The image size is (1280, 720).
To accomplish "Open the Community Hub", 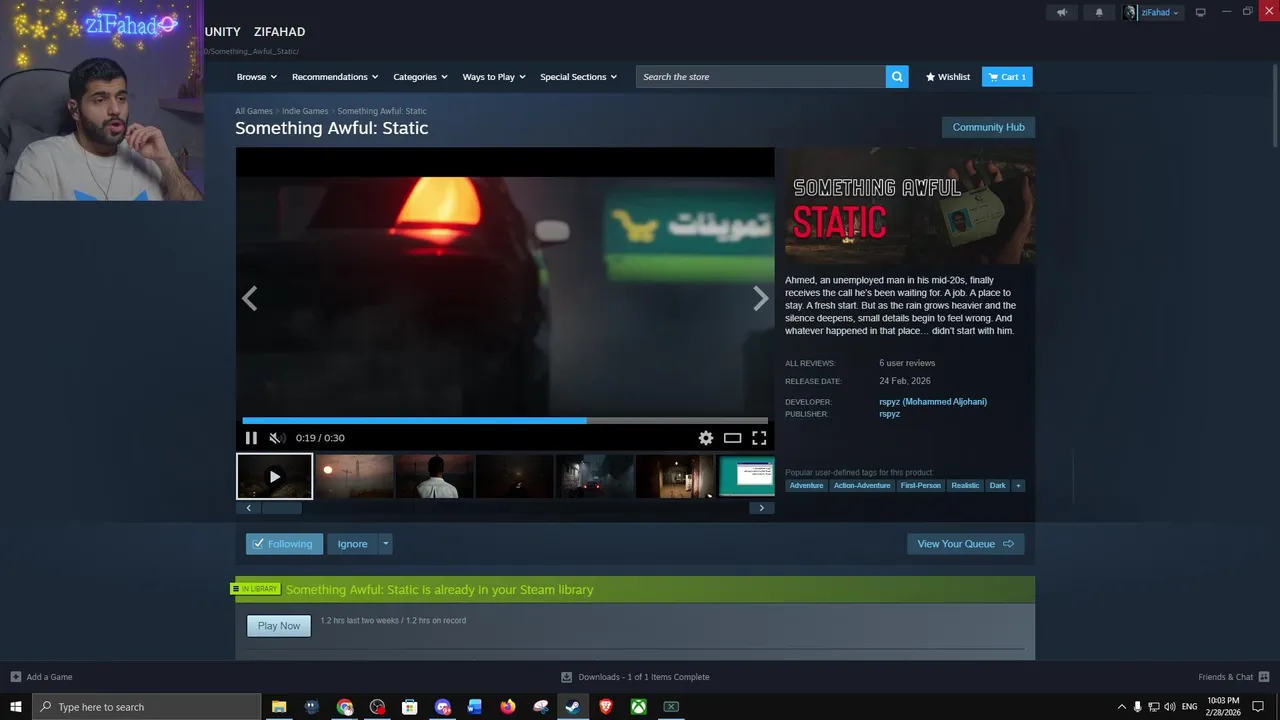I will [988, 127].
